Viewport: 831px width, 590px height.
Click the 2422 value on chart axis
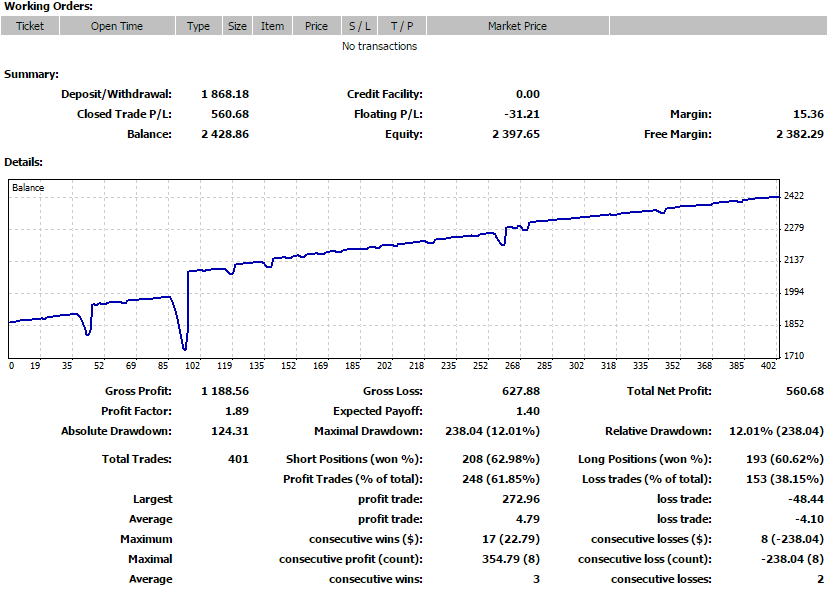tap(794, 196)
